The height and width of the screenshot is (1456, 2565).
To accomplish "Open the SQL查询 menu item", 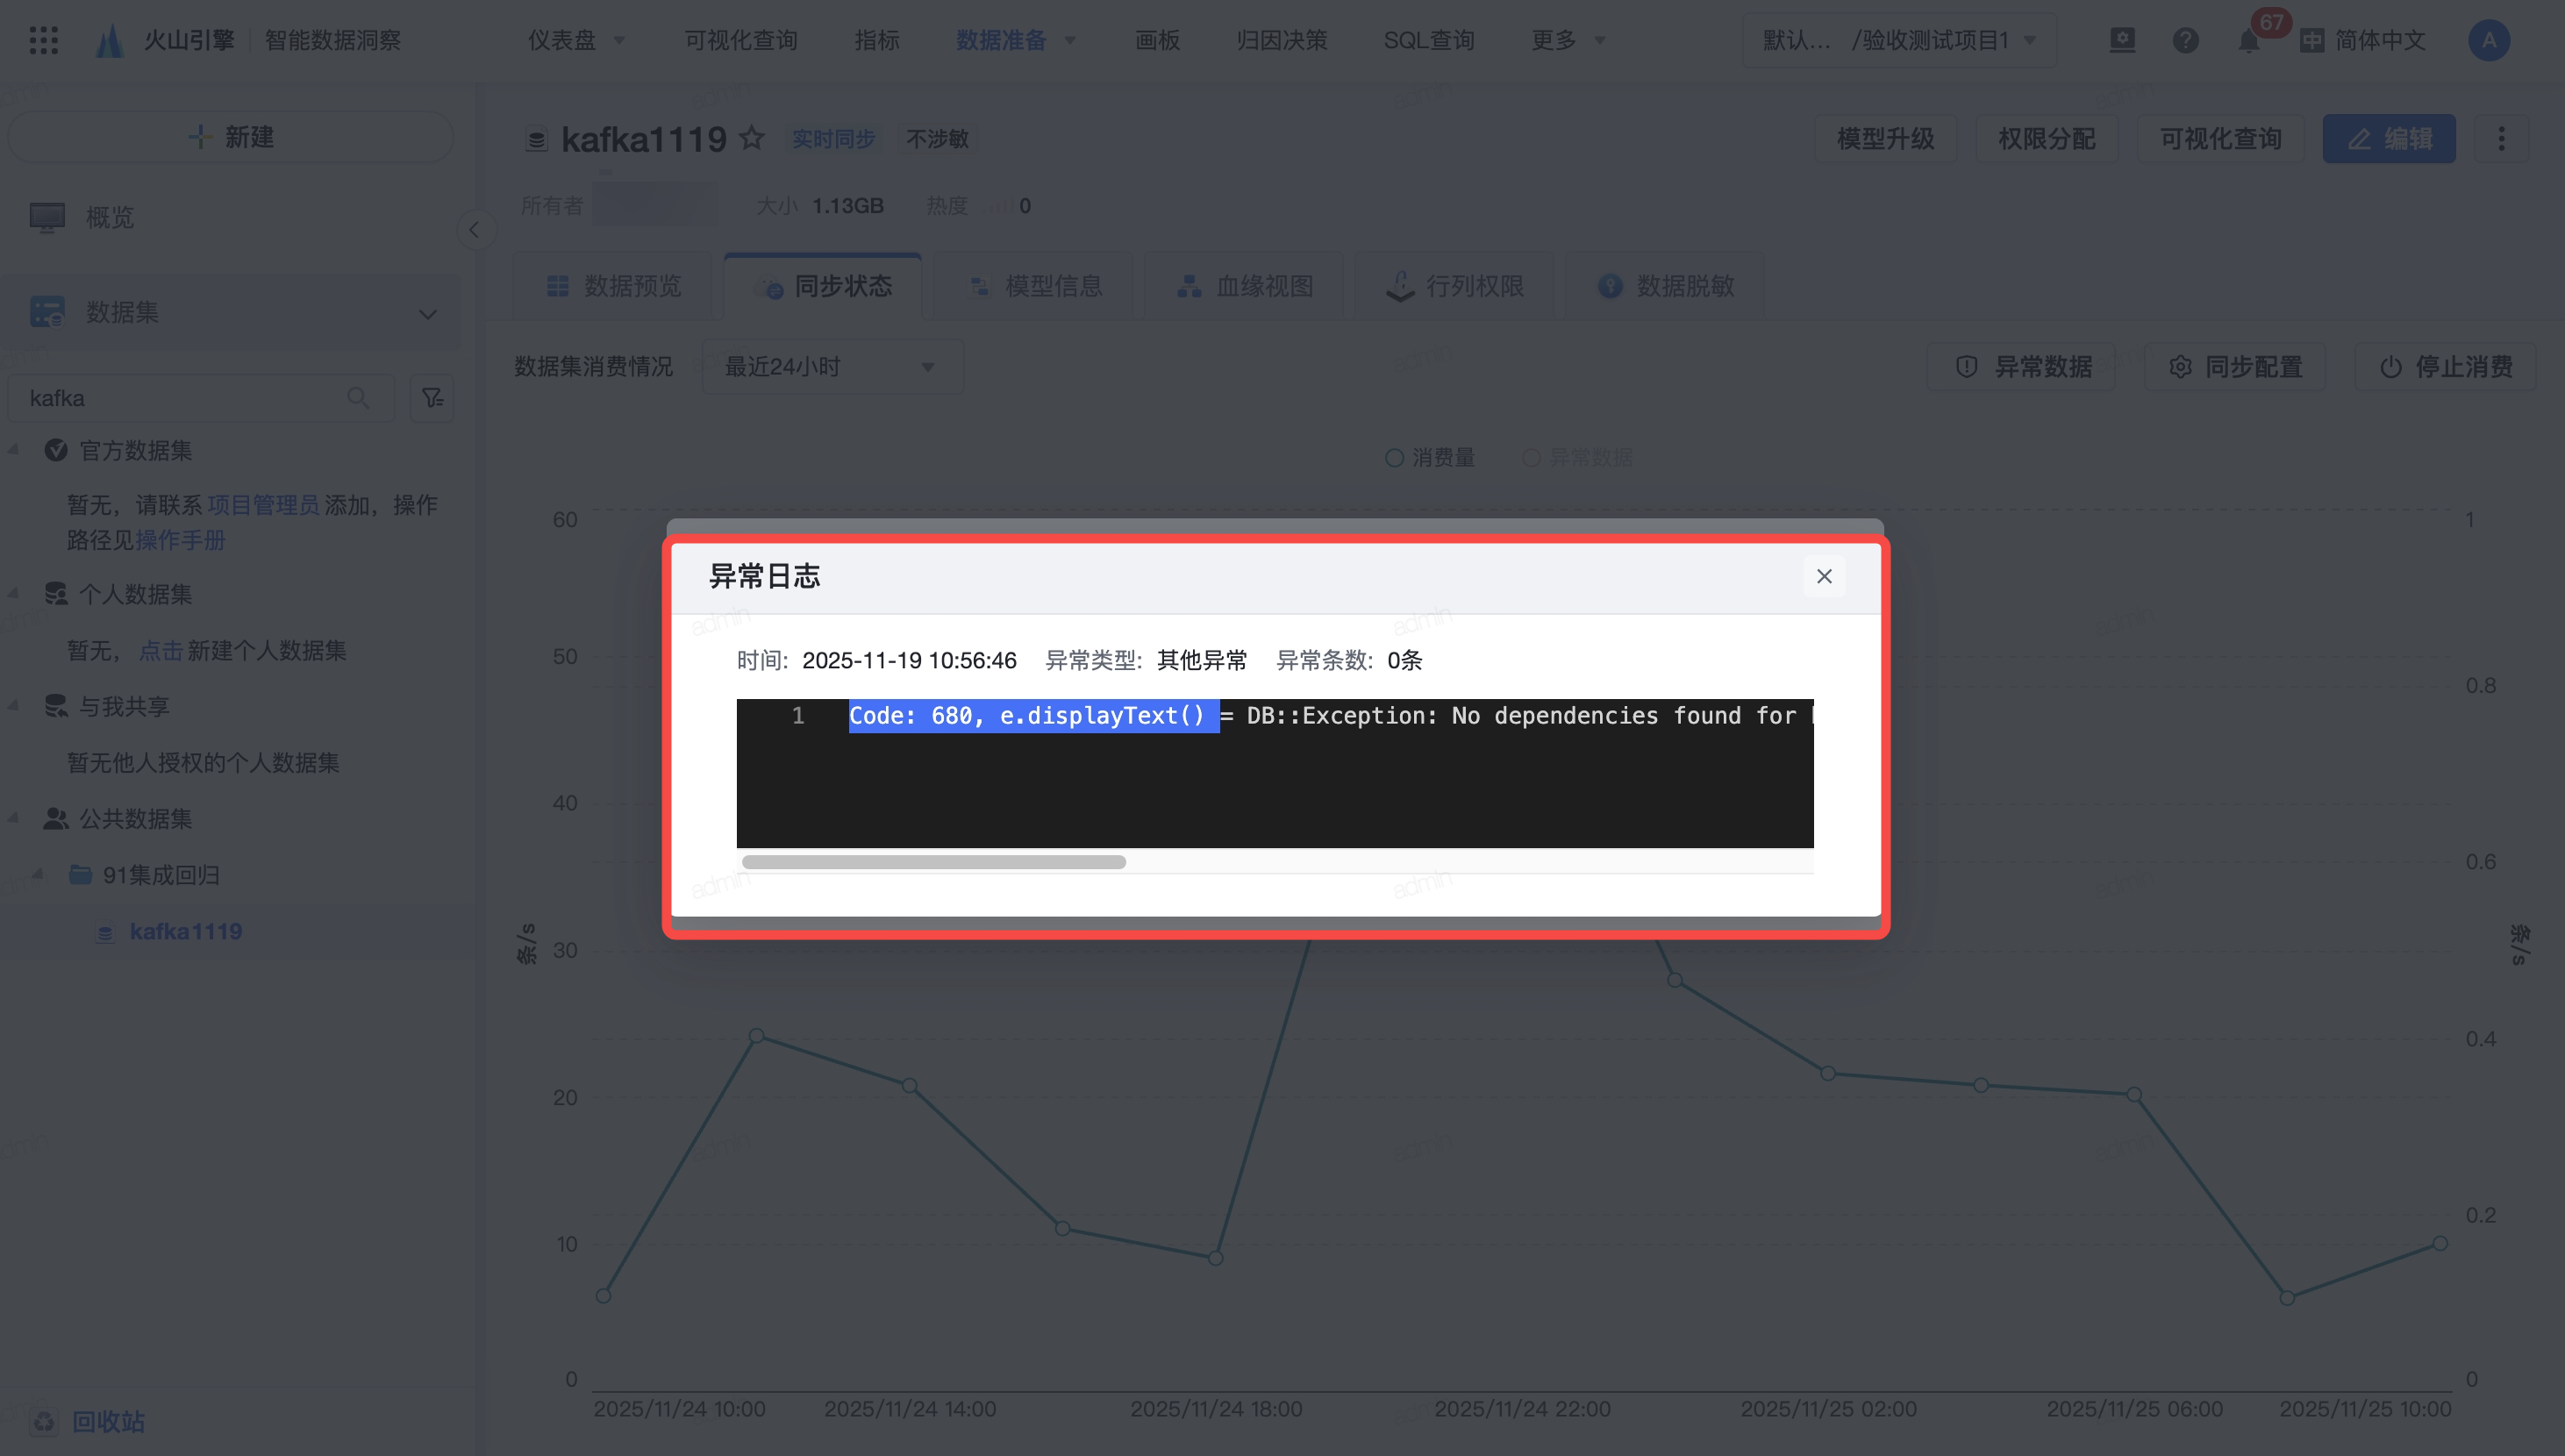I will (1428, 40).
